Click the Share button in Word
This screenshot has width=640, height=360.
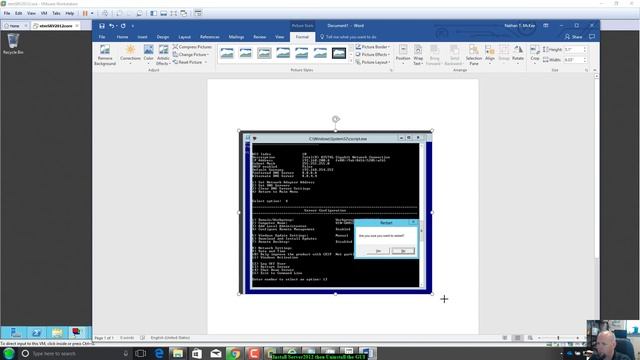[x=573, y=37]
